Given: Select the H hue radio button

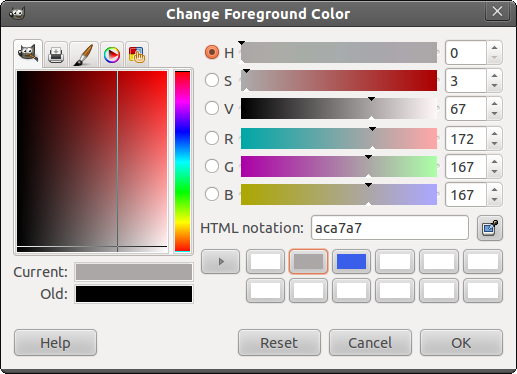Looking at the screenshot, I should [212, 52].
